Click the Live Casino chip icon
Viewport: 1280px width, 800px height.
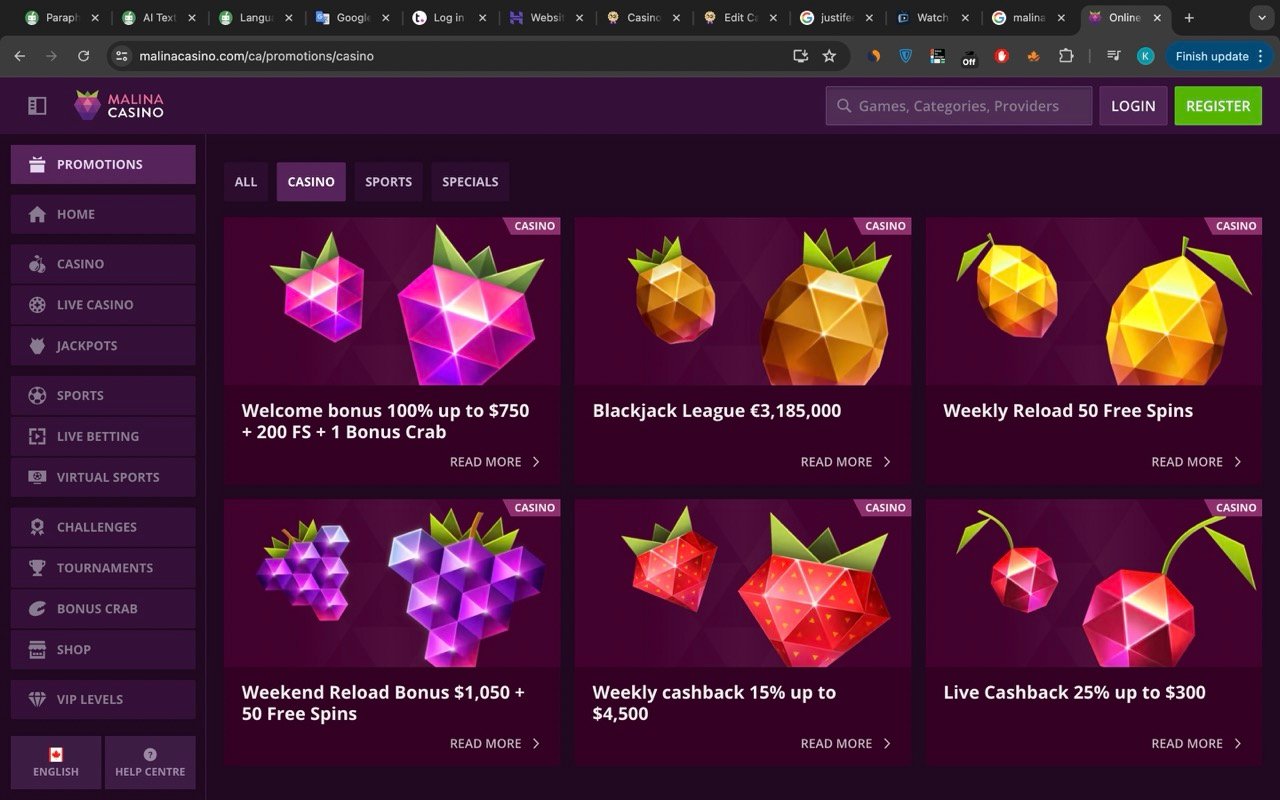[37, 305]
